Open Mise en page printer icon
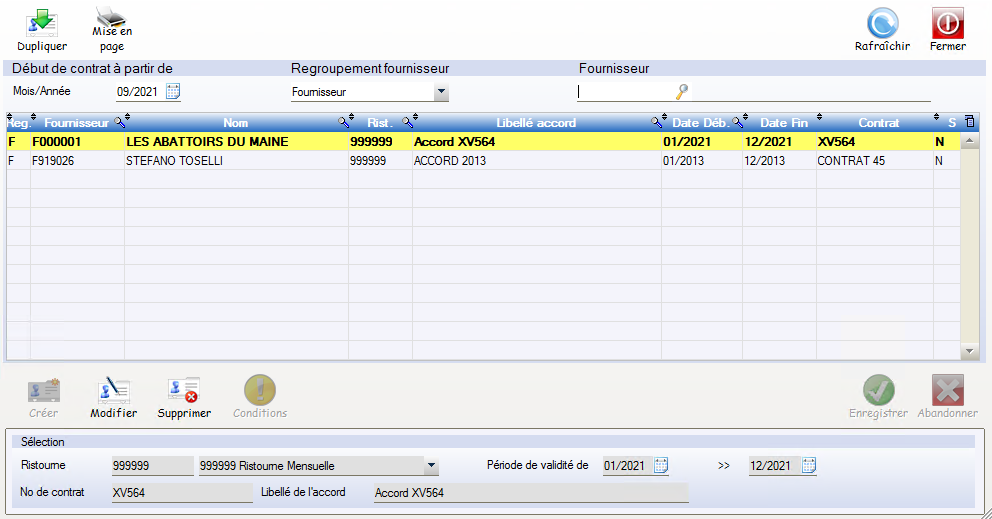 [111, 18]
